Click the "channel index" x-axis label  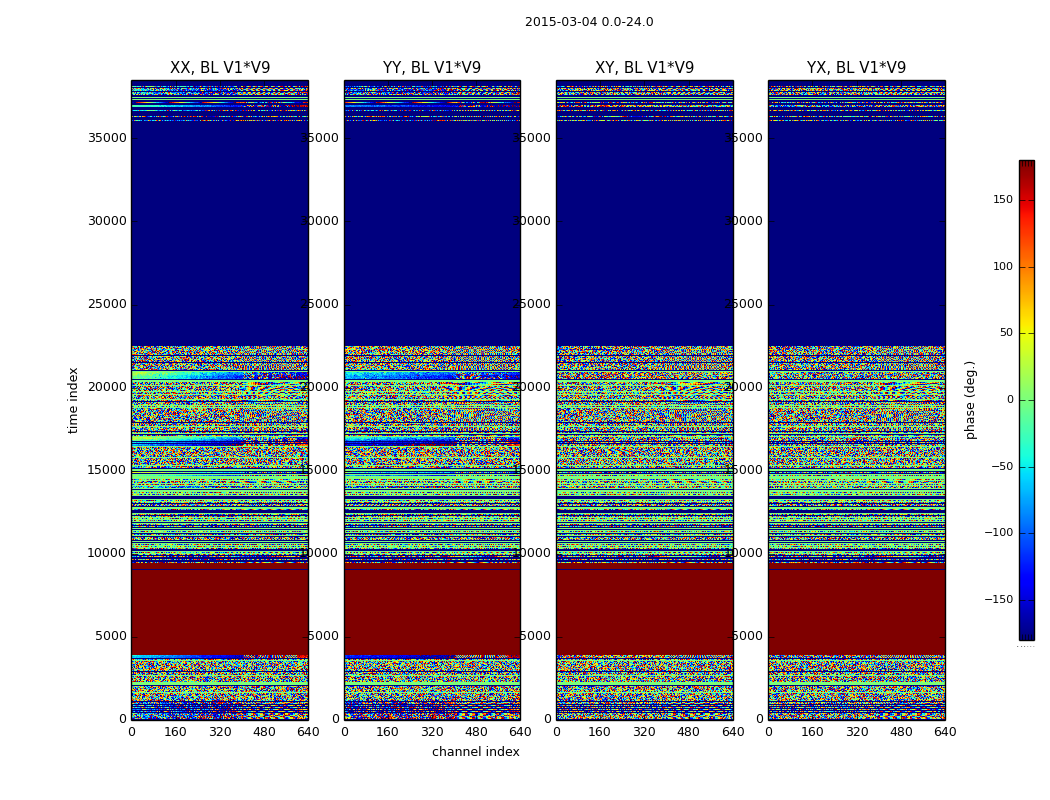point(475,752)
